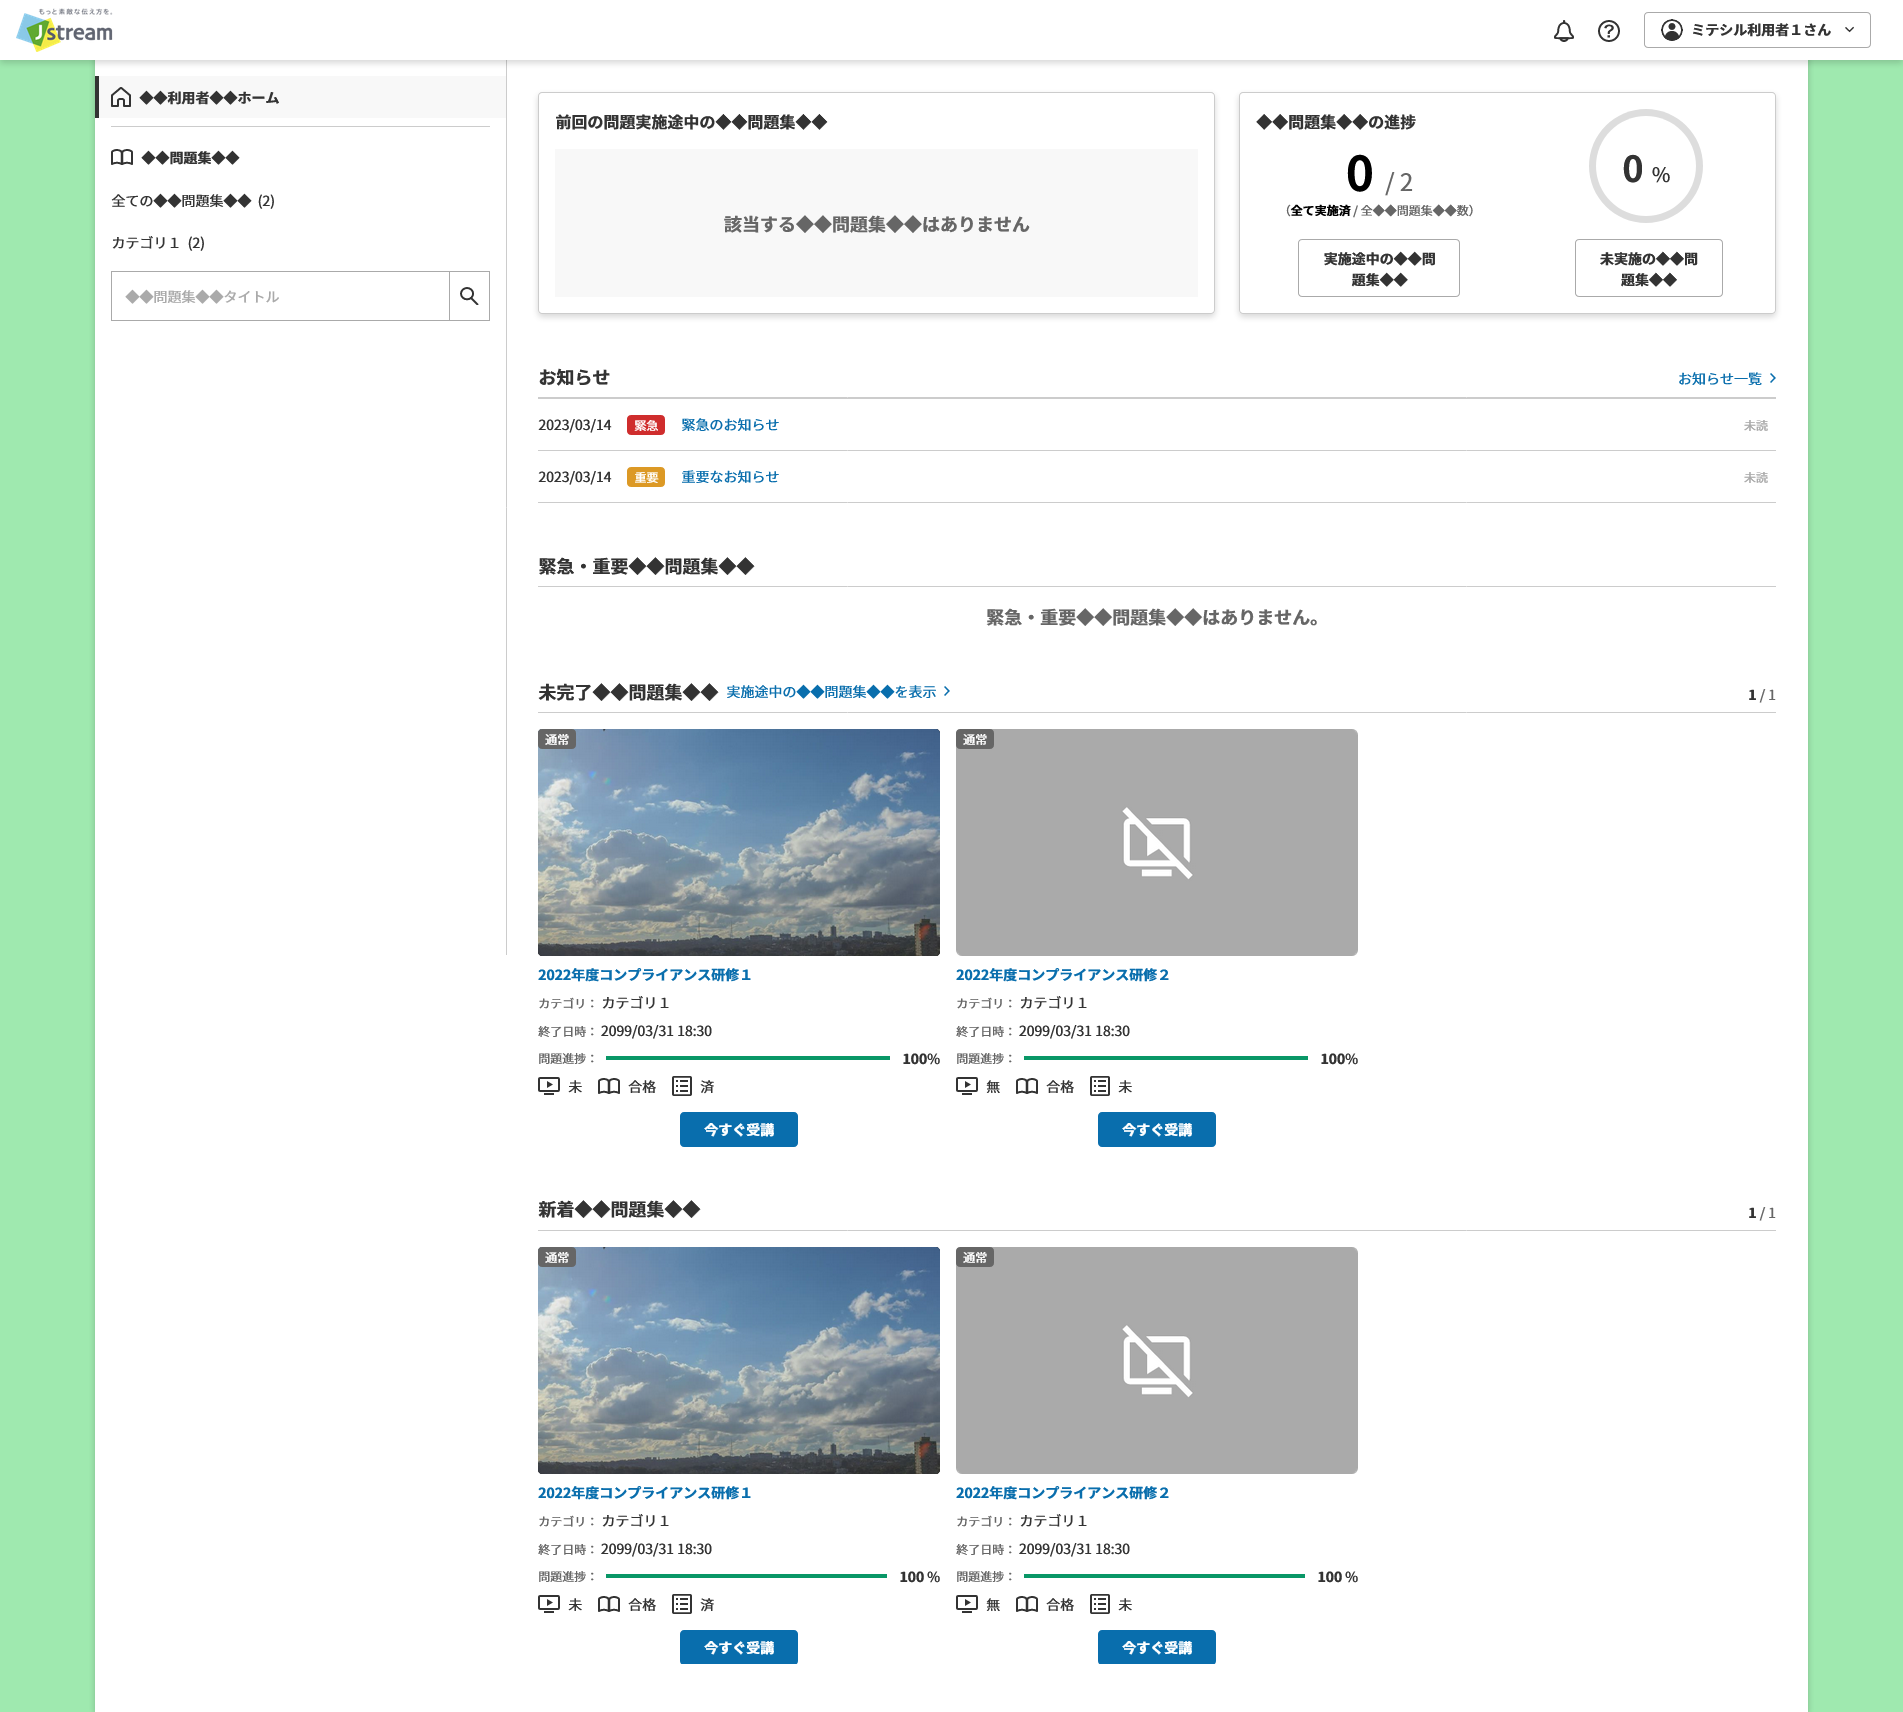Click video status icon of 新着 研修１ card
Image resolution: width=1903 pixels, height=1712 pixels.
coord(549,1604)
